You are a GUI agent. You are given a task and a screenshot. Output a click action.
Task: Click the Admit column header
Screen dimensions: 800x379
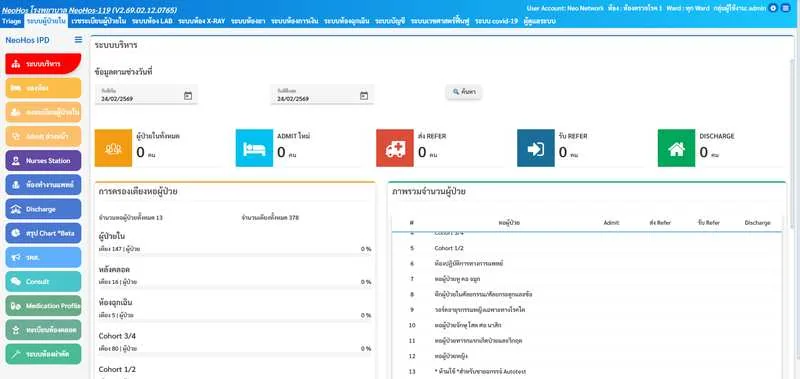coord(611,223)
